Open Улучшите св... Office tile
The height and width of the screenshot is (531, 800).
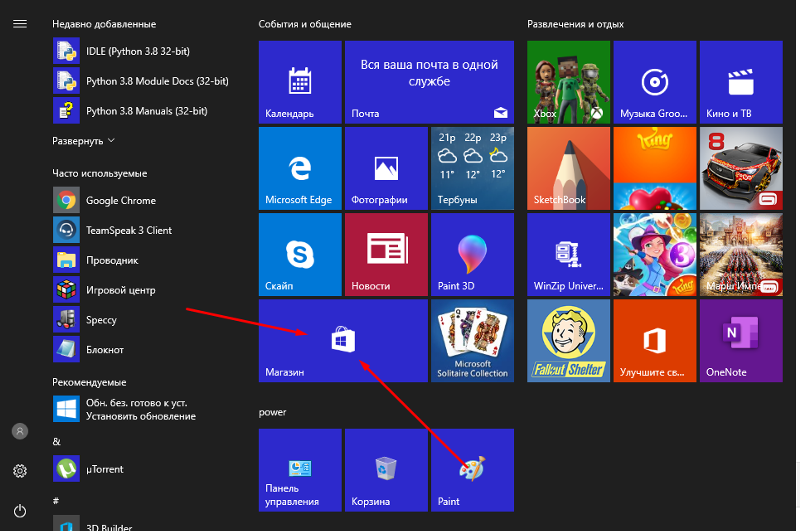[x=655, y=341]
